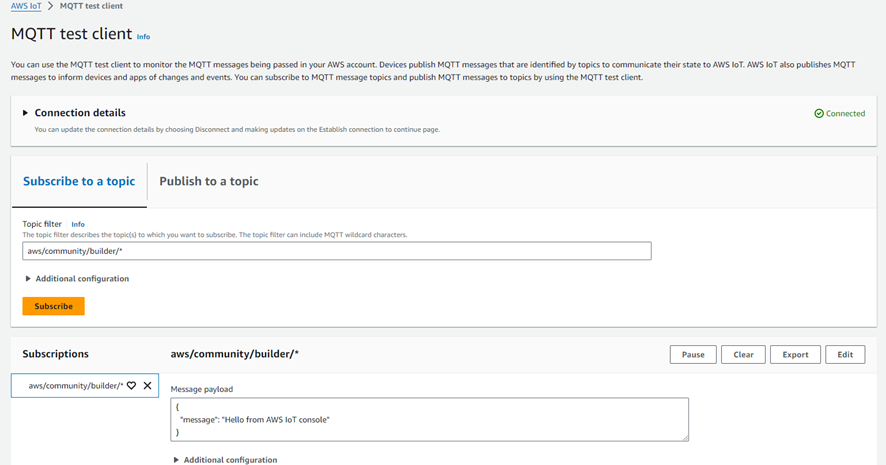
Task: Expand the Connection details section
Action: click(25, 113)
